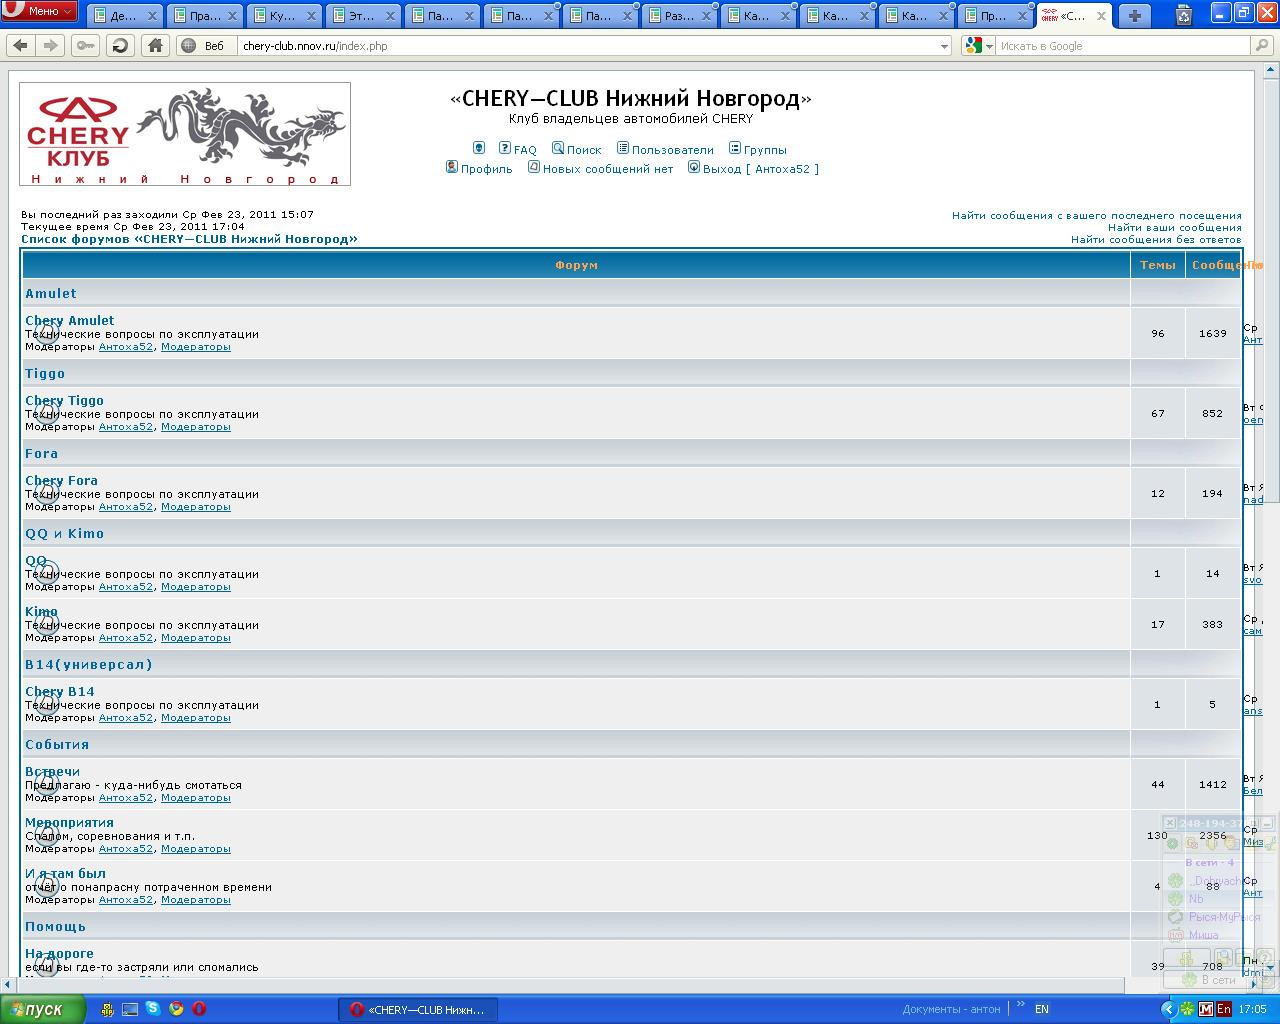This screenshot has height=1024, width=1280.
Task: Expand hidden system tray icons arrow
Action: pos(1168,1010)
